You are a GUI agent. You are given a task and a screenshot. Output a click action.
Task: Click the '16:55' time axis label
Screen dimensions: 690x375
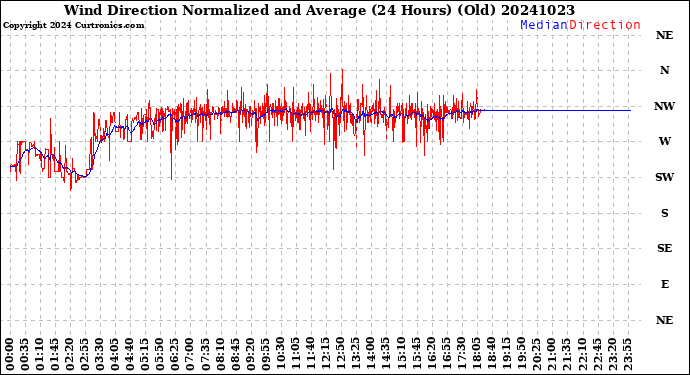[x=447, y=354]
